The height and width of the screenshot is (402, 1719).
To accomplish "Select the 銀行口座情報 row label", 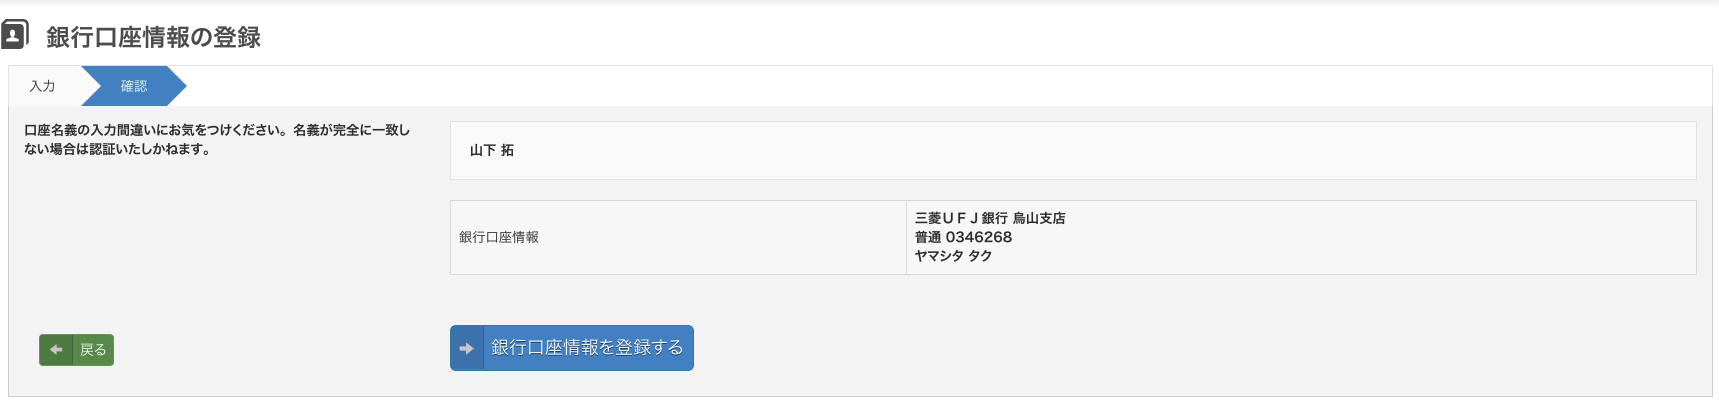I will (x=499, y=237).
